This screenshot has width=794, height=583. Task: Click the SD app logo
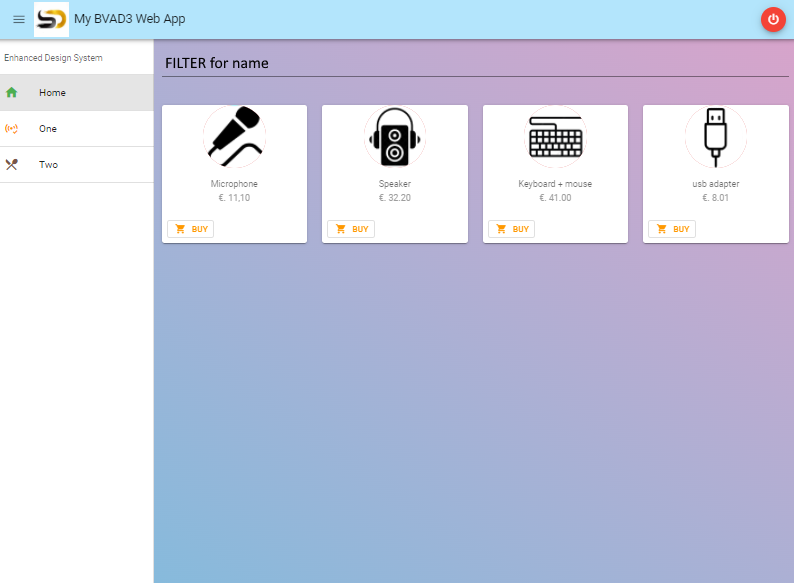(x=51, y=19)
